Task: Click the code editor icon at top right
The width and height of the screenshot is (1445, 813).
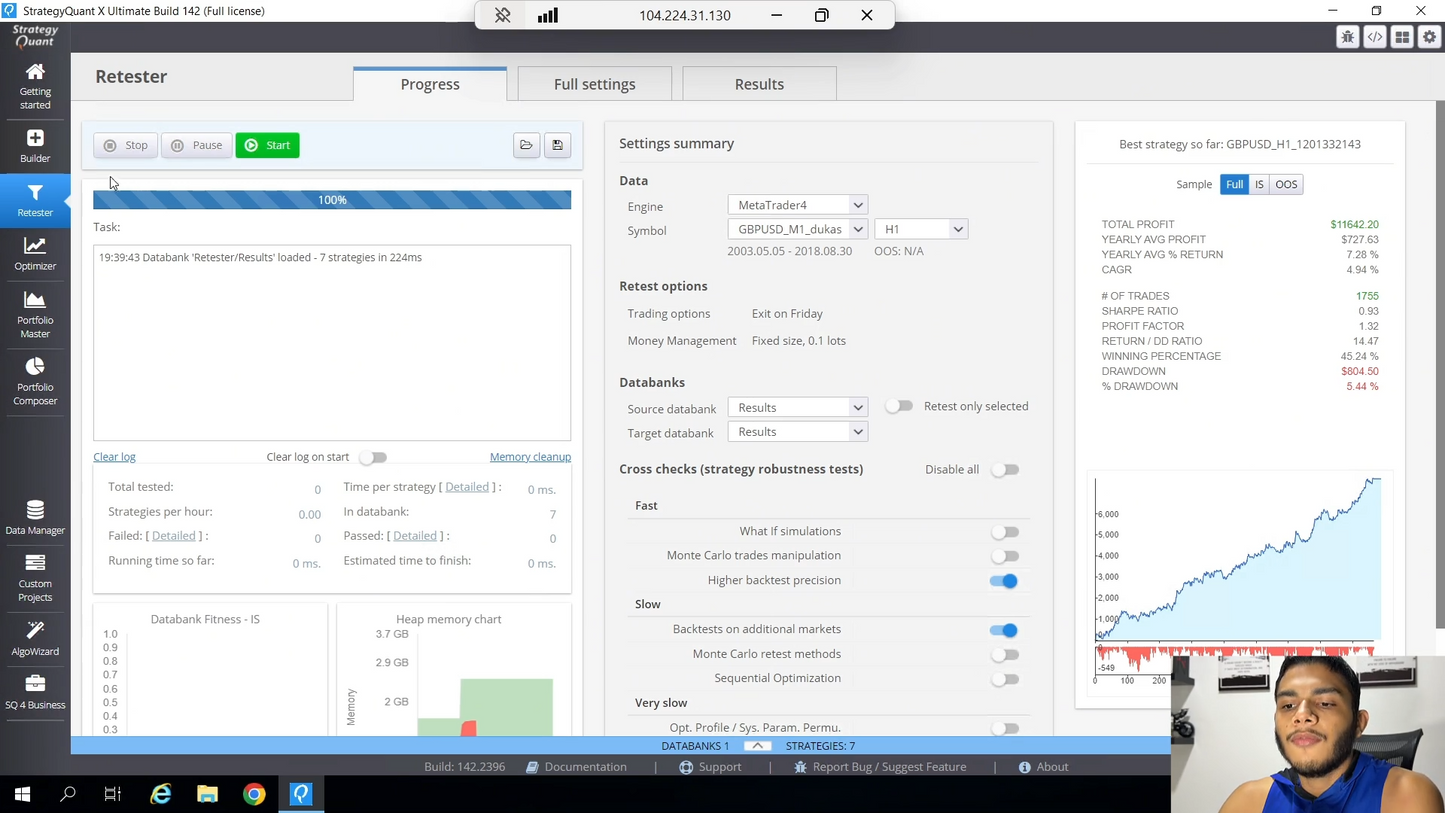Action: 1375,37
